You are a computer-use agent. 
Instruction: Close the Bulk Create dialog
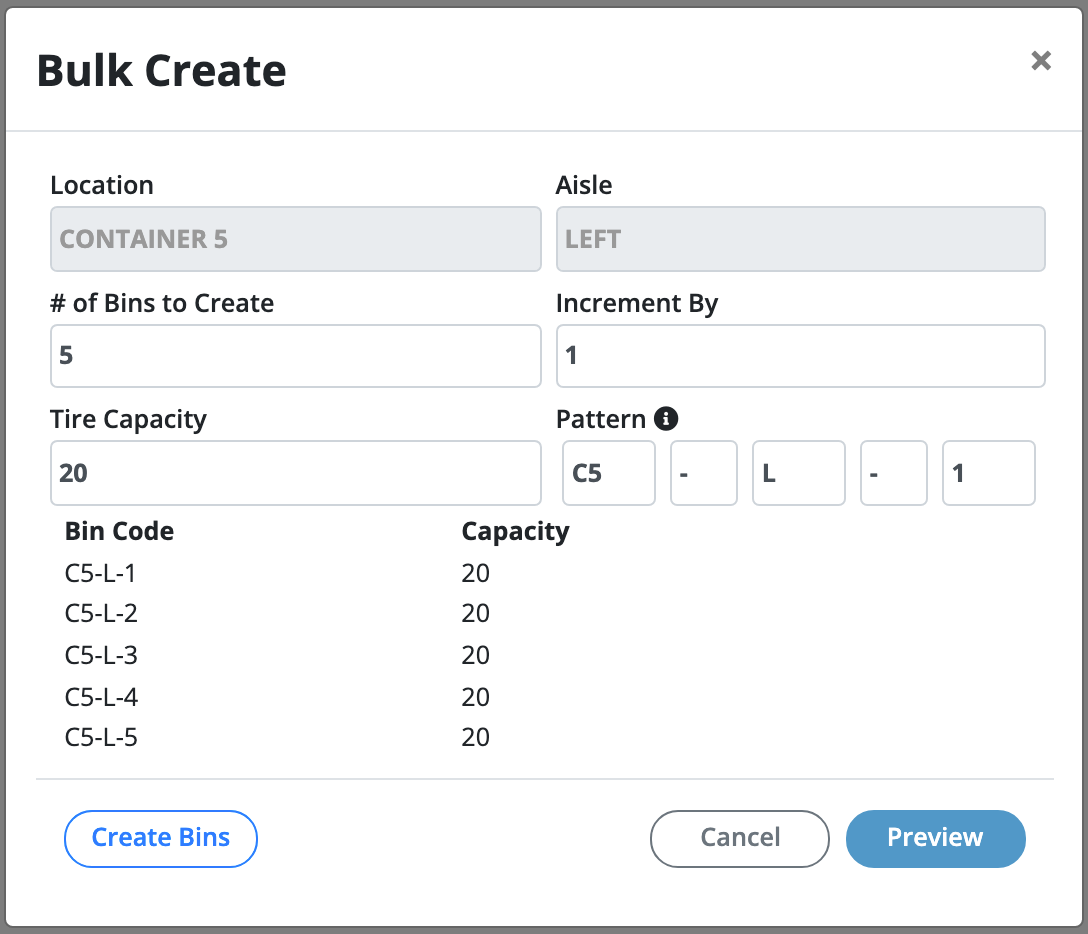(1041, 61)
